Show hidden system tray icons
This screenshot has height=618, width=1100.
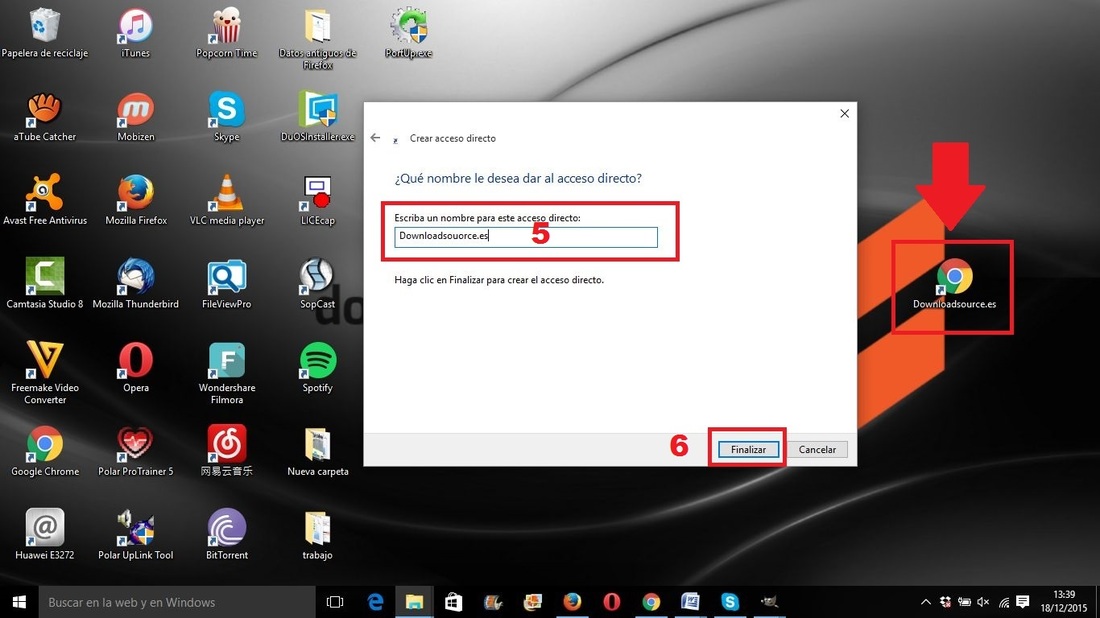point(925,602)
